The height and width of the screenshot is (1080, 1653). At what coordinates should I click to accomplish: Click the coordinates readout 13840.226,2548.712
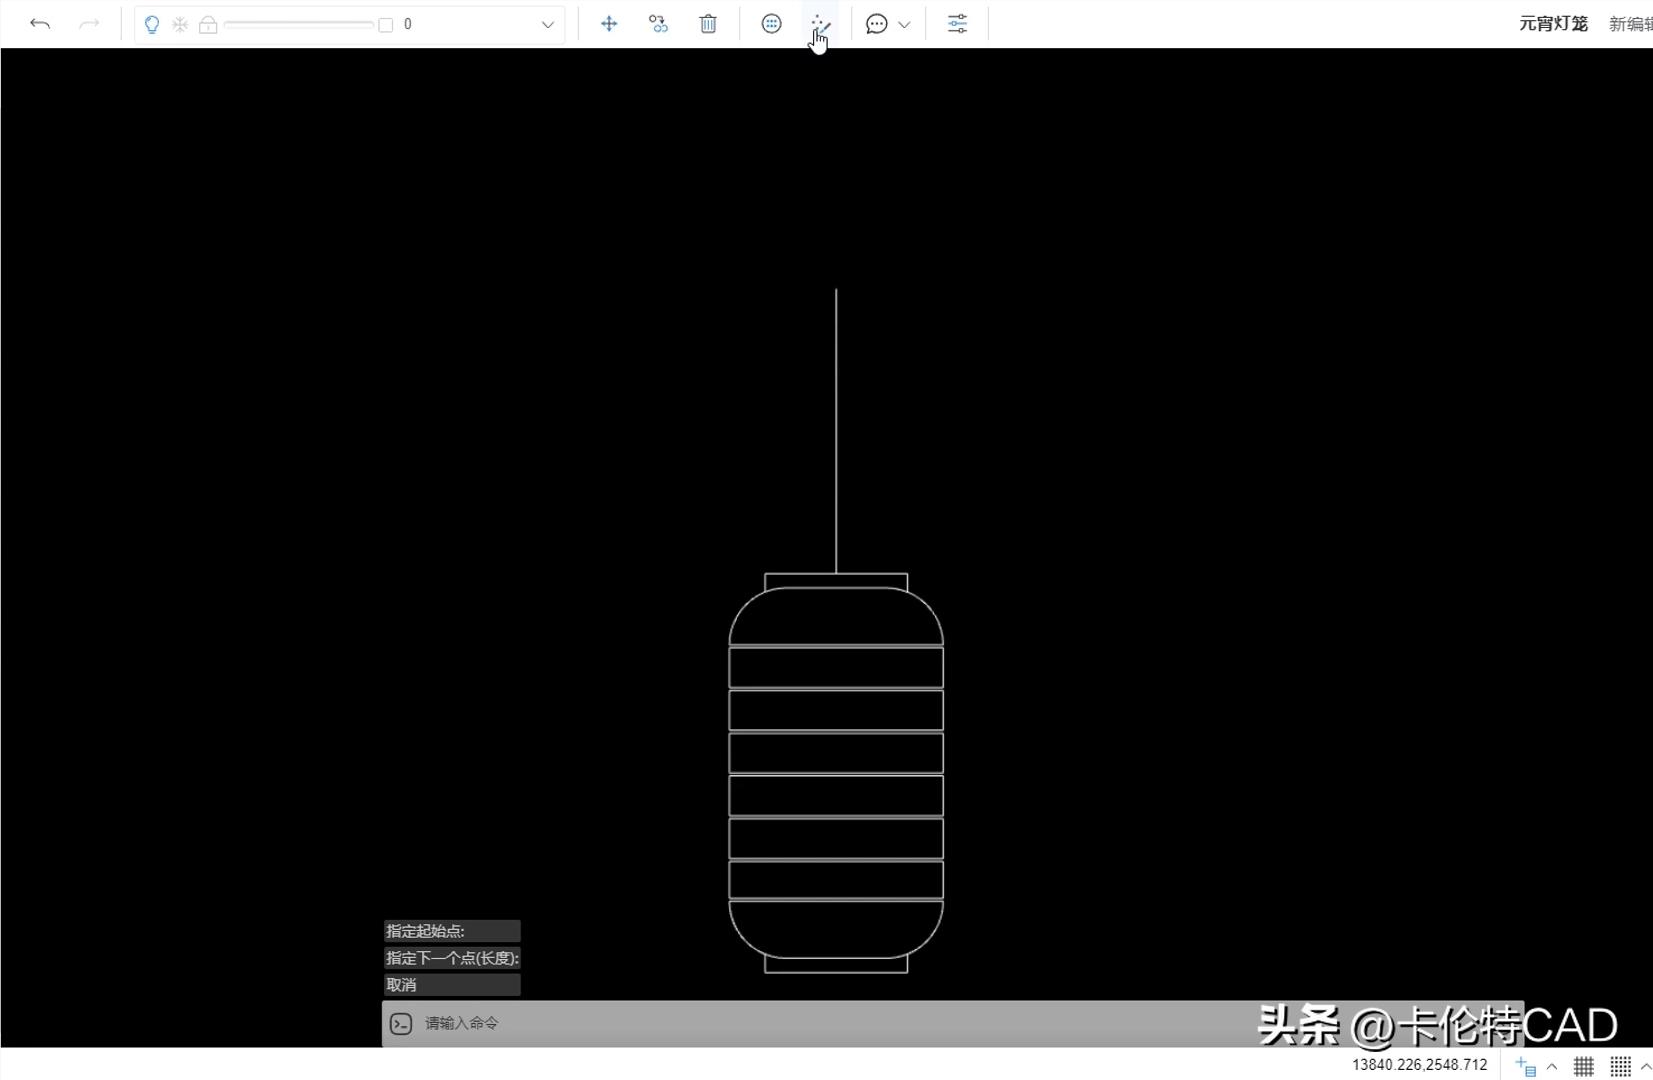click(1420, 1065)
